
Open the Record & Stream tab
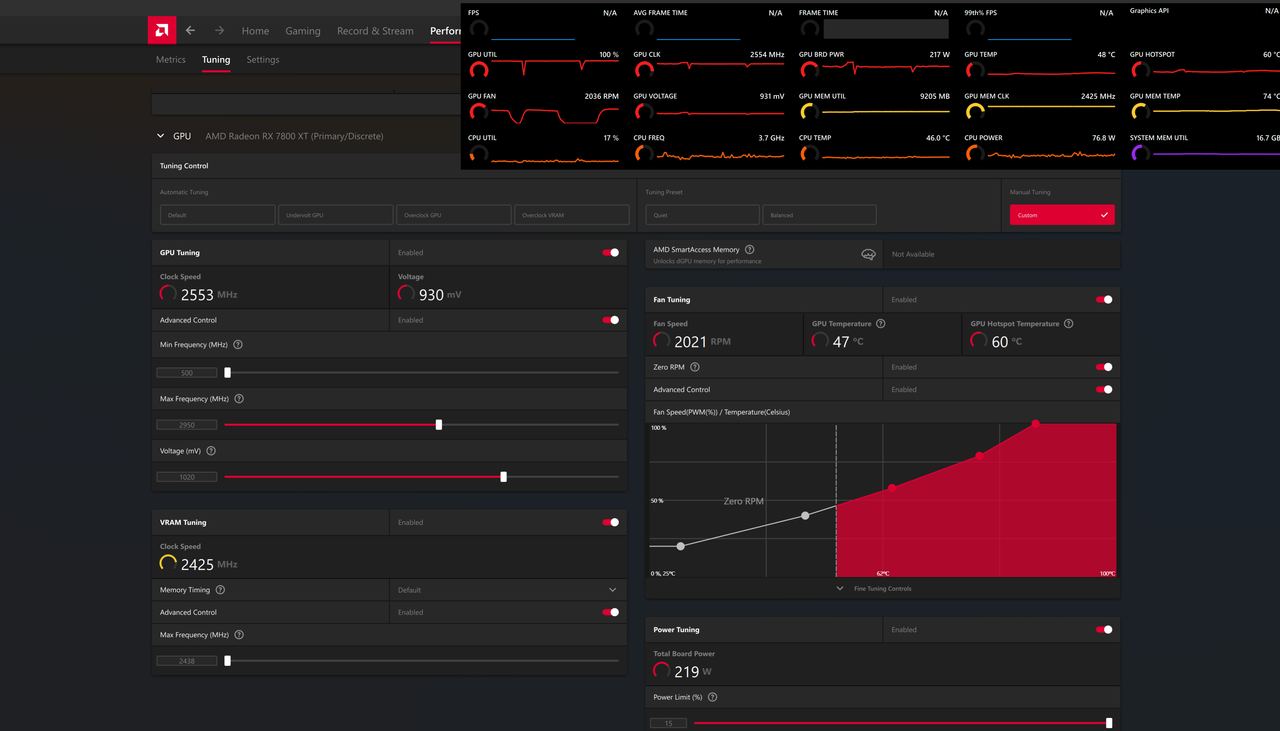pyautogui.click(x=375, y=31)
